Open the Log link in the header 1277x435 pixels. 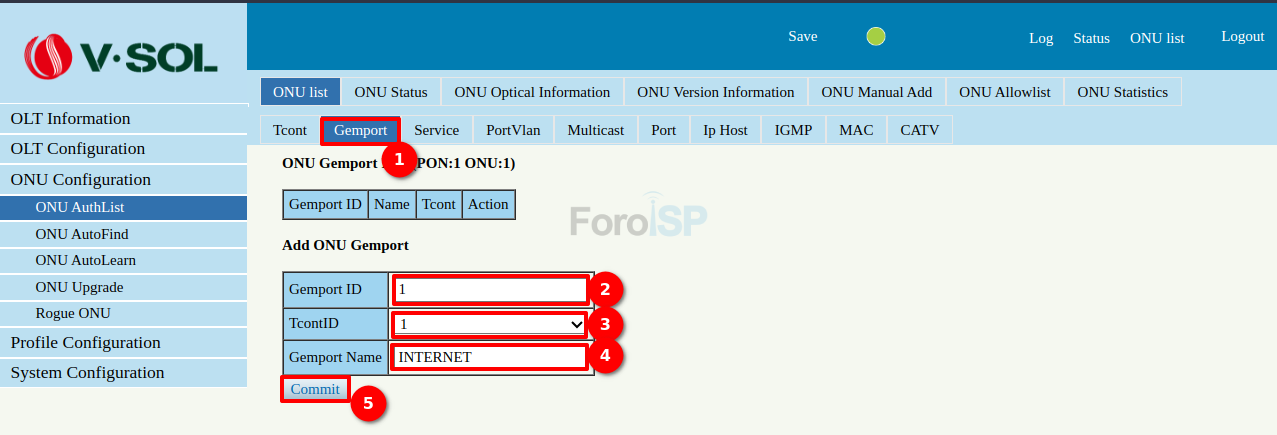[1041, 38]
